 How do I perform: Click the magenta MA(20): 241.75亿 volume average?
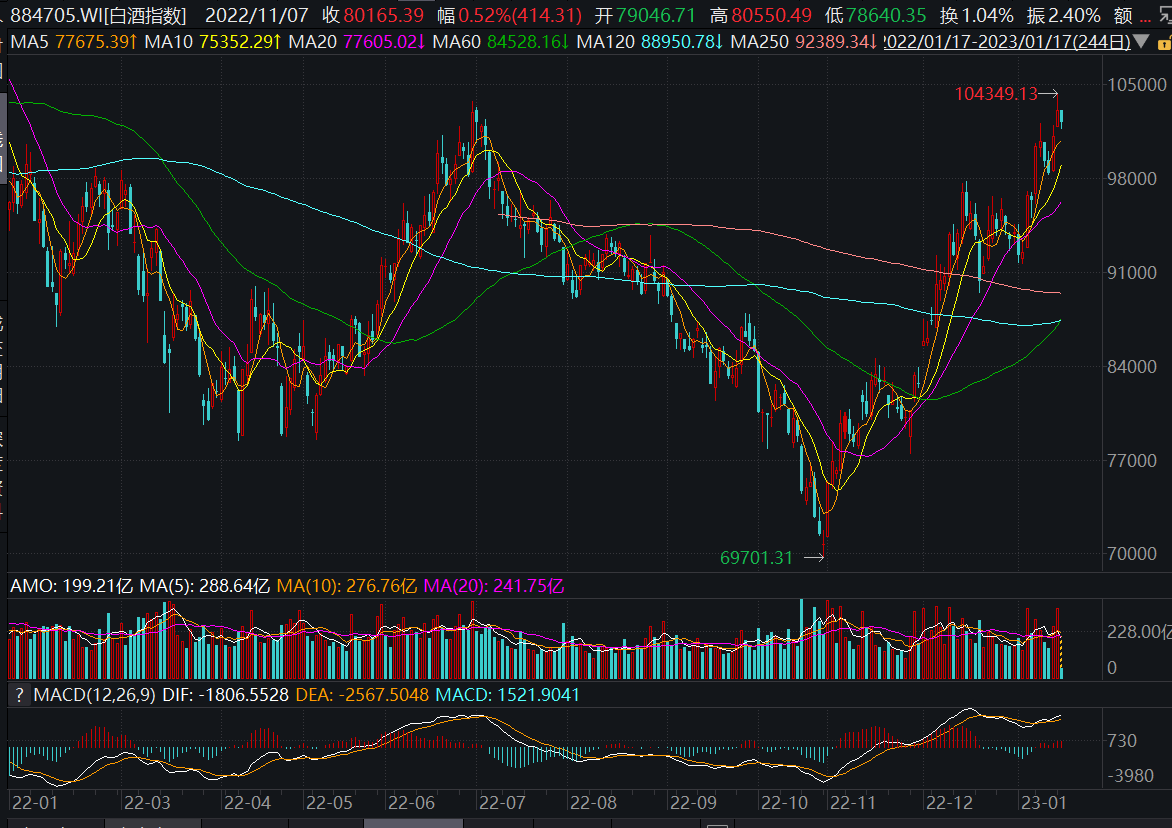pyautogui.click(x=493, y=586)
